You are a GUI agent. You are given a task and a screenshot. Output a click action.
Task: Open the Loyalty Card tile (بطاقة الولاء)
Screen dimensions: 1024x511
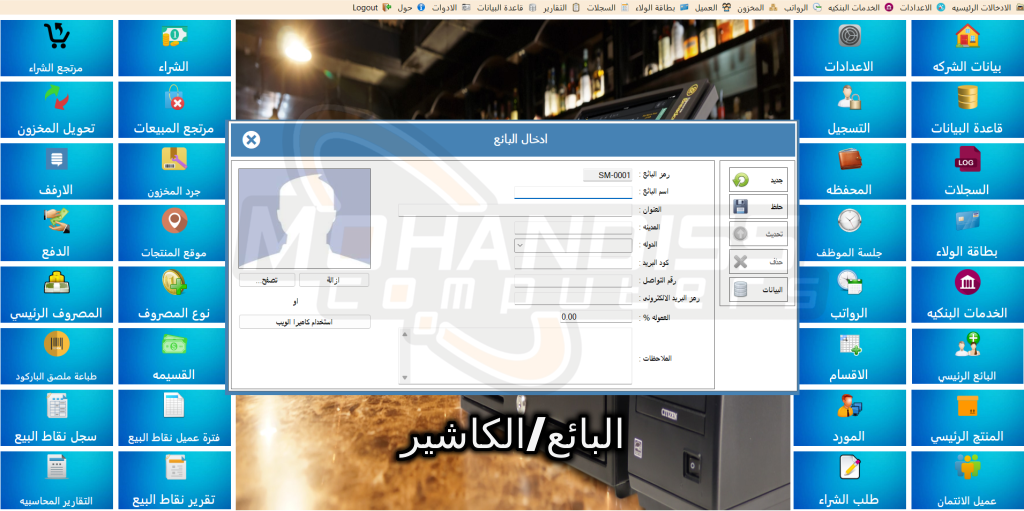click(966, 233)
